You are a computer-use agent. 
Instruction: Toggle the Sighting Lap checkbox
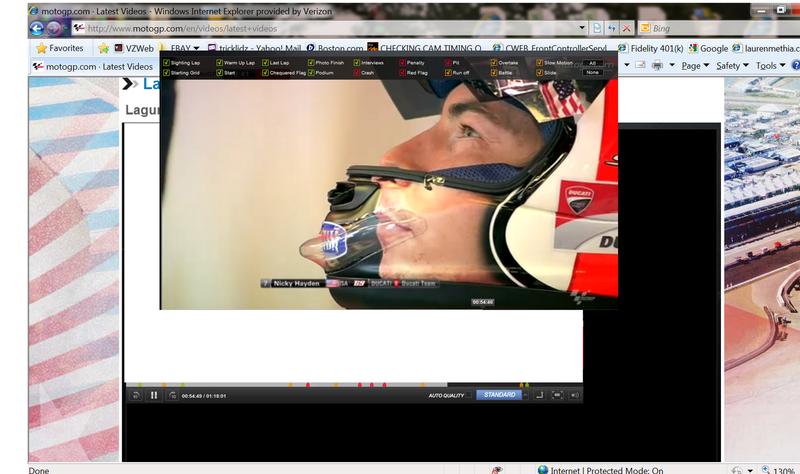click(166, 63)
